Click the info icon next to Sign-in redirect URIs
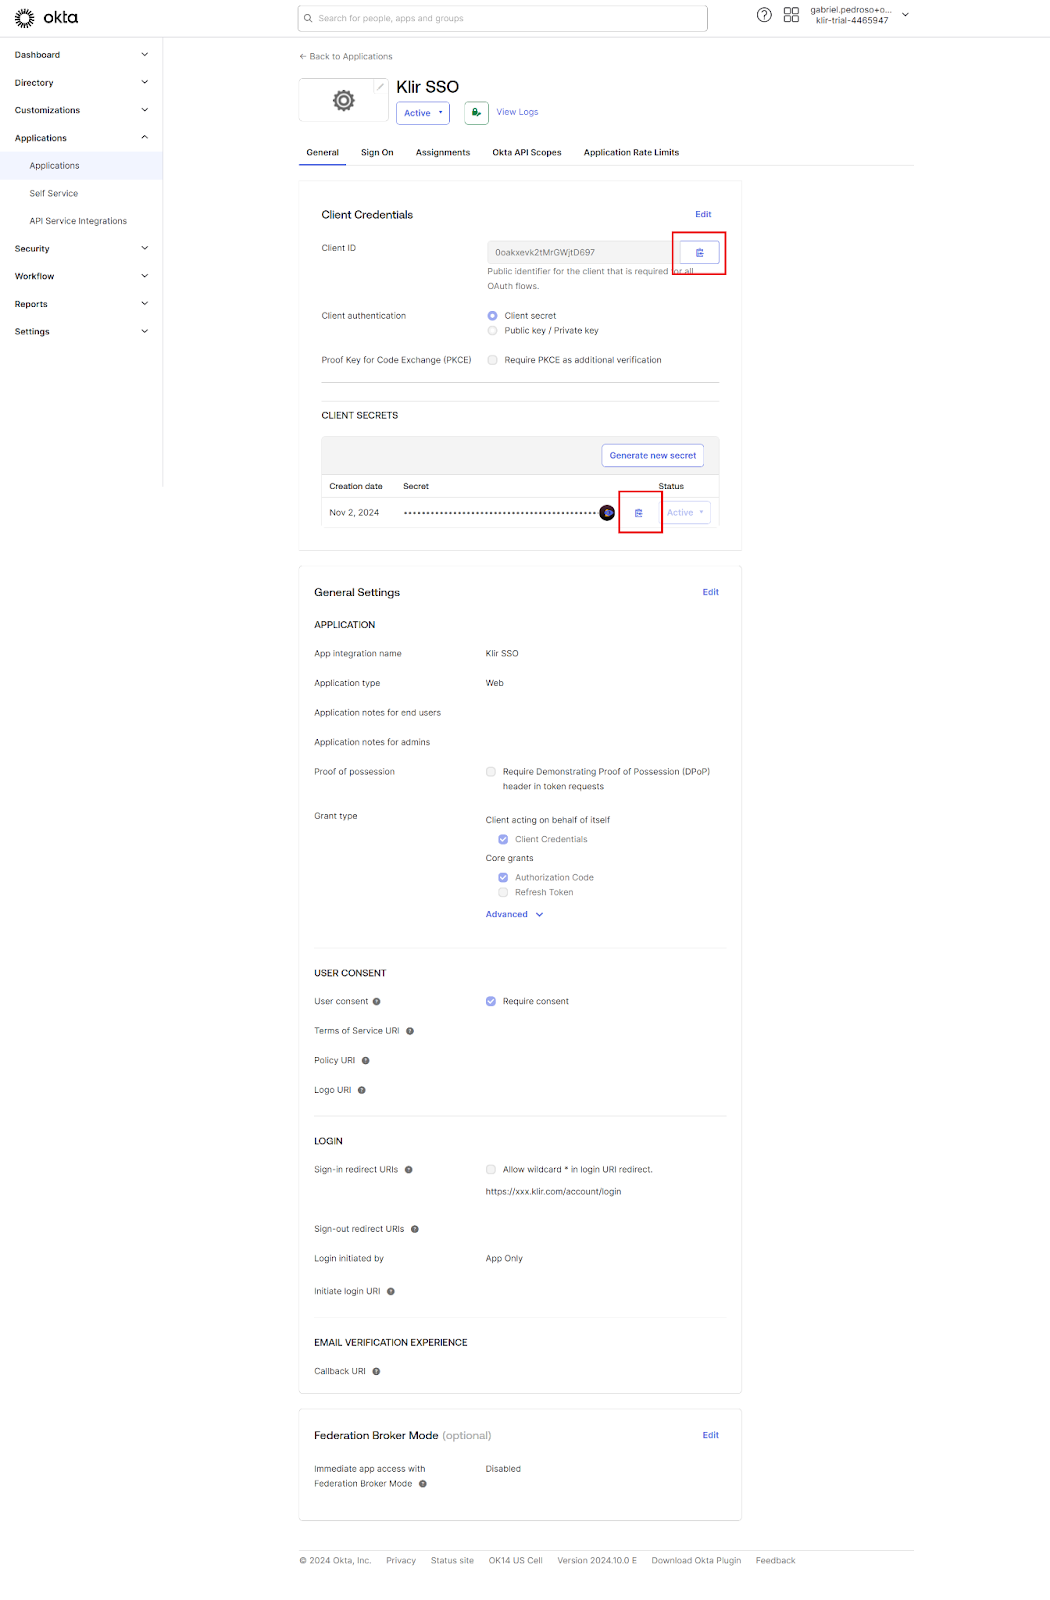 tap(409, 1170)
